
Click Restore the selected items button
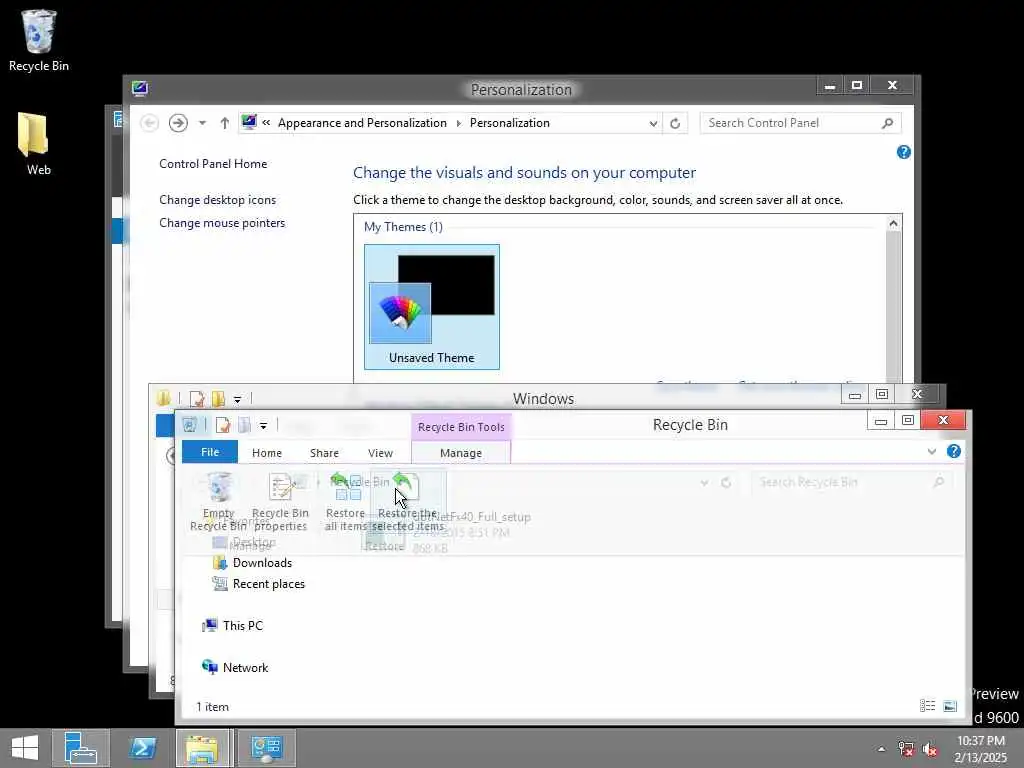(408, 502)
